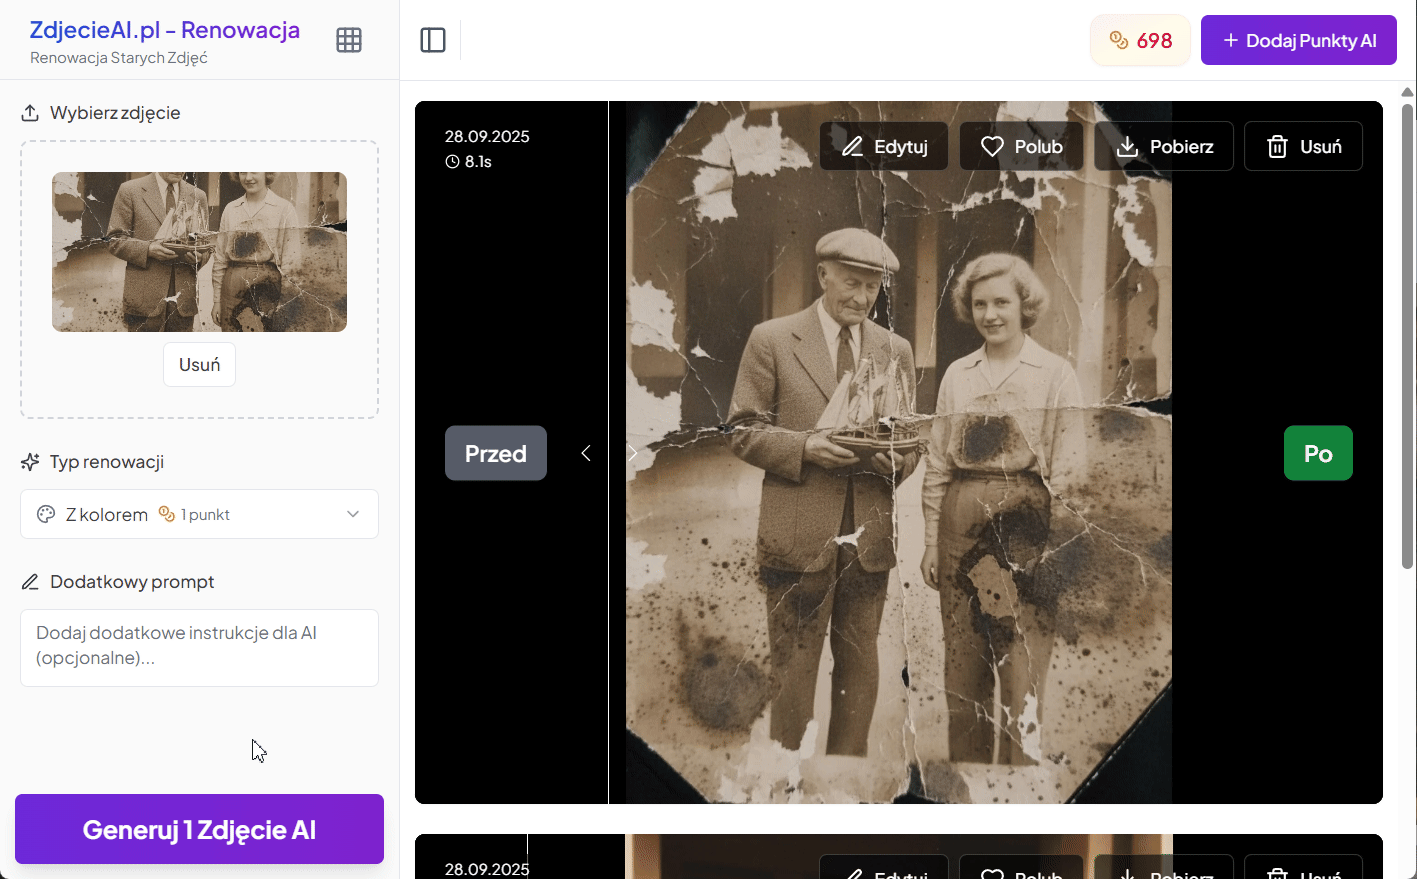Image resolution: width=1417 pixels, height=879 pixels.
Task: Click the right arrow on comparison handle
Action: pos(632,453)
